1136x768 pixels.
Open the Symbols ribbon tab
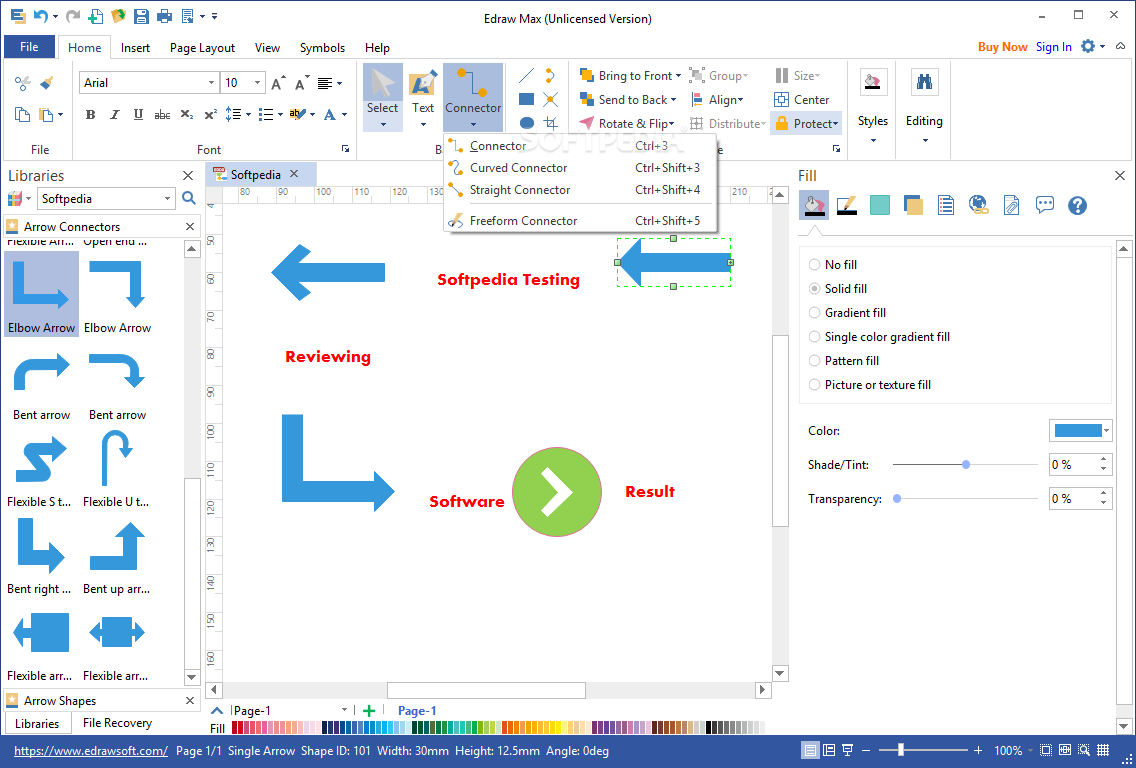tap(322, 47)
